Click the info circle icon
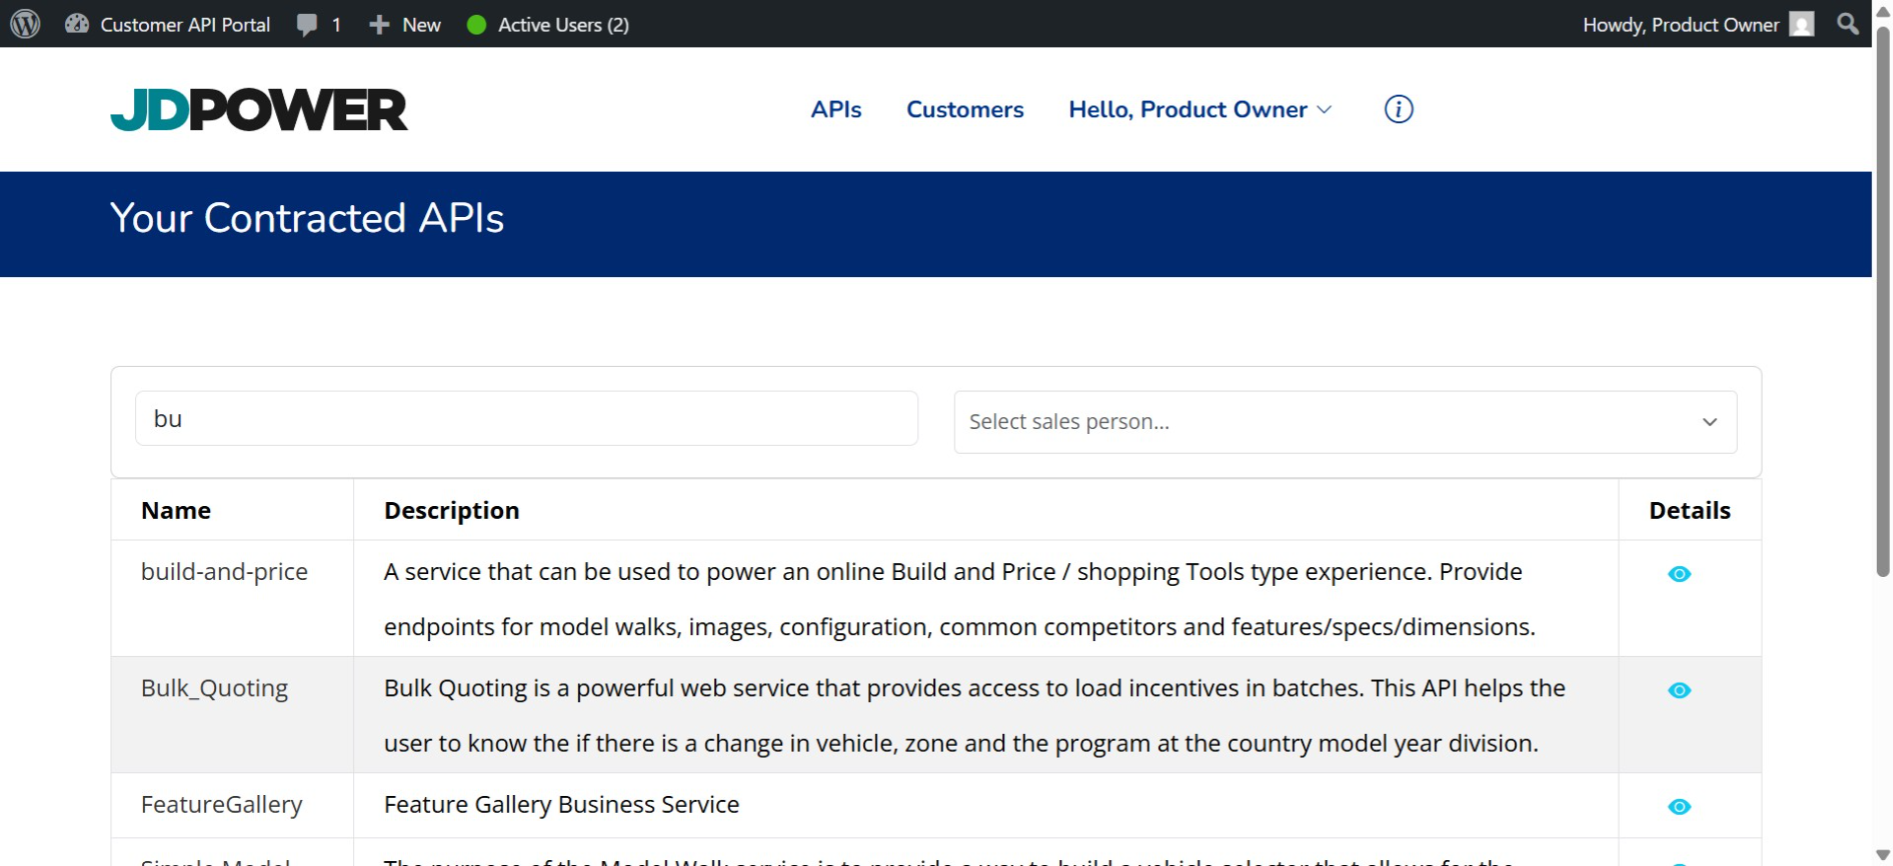Viewport: 1893px width, 866px height. 1398,109
